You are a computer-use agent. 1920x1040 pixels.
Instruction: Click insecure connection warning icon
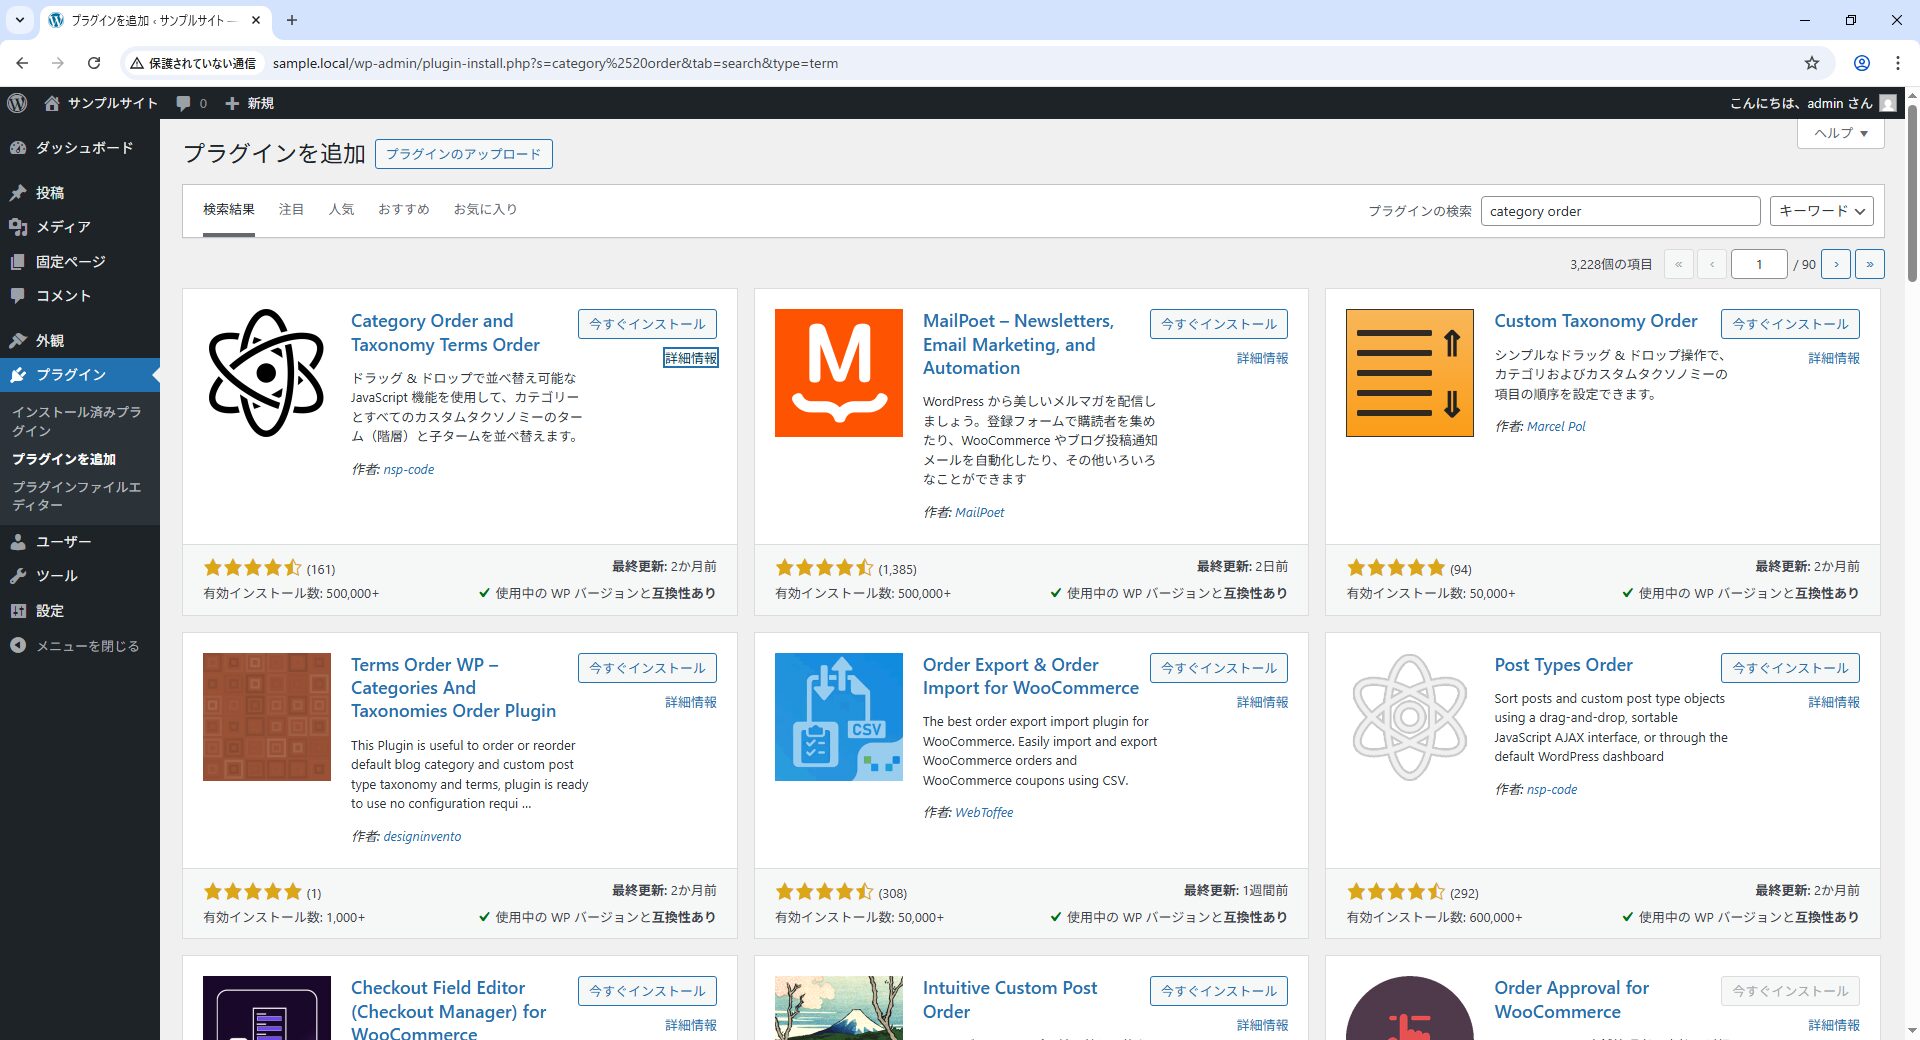[x=137, y=63]
